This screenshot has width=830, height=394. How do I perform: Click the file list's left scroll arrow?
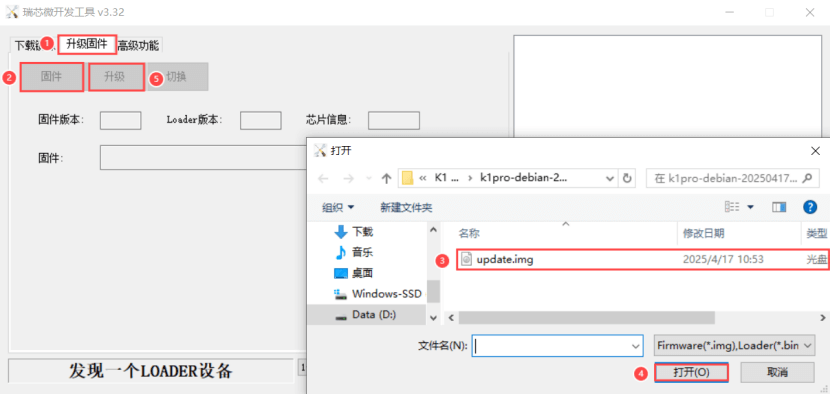click(451, 318)
